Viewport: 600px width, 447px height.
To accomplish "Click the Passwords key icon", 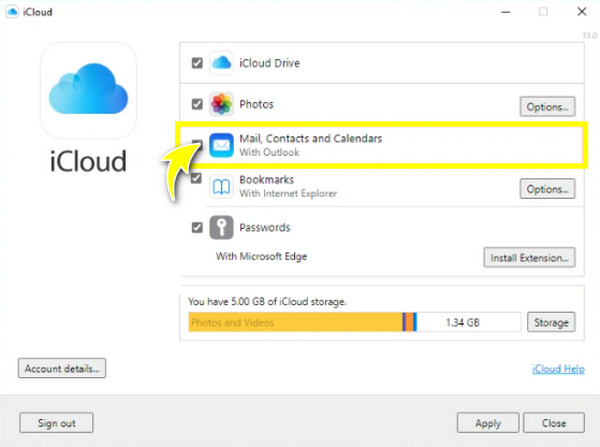I will pos(221,227).
